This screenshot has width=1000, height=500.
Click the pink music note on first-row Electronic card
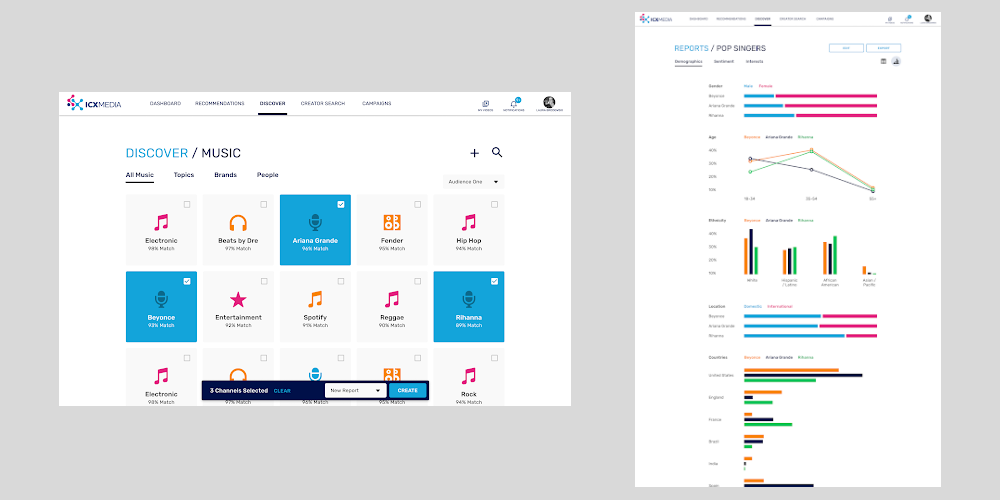161,223
